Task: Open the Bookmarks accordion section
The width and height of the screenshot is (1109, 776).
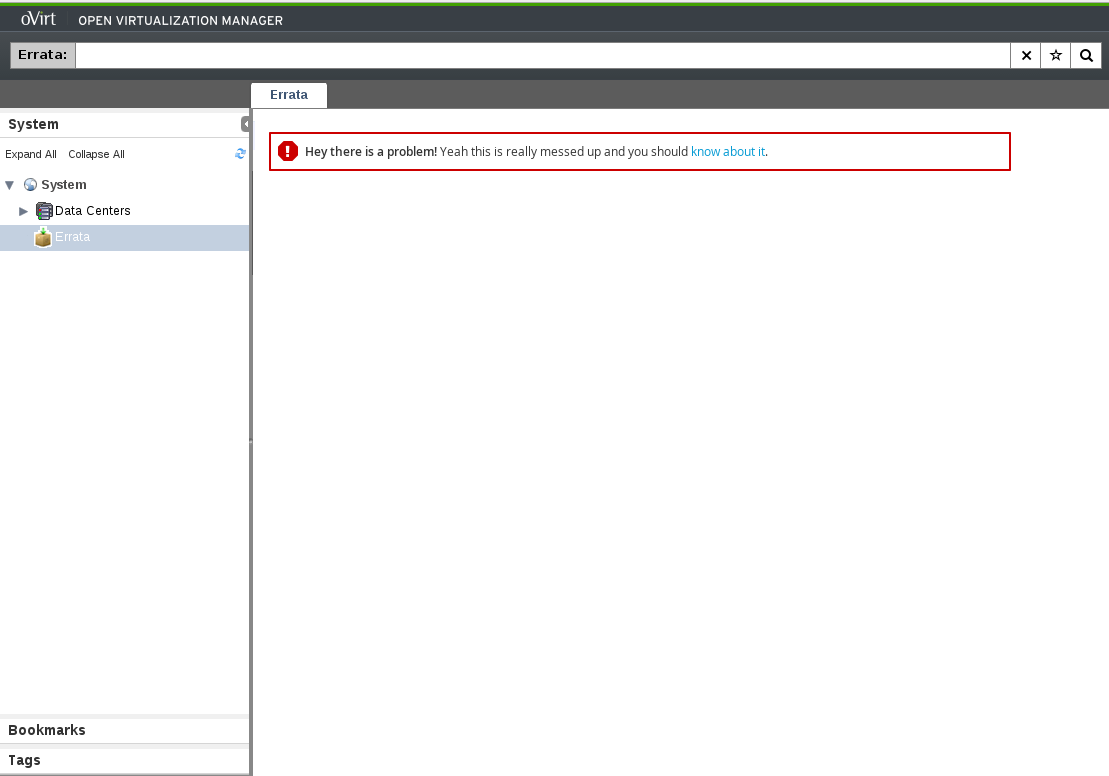Action: (x=47, y=730)
